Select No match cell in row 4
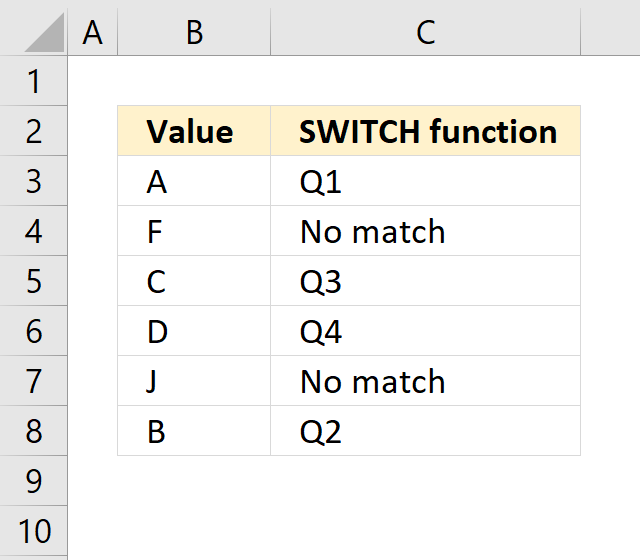Screen dimensions: 640x560 [x=425, y=231]
